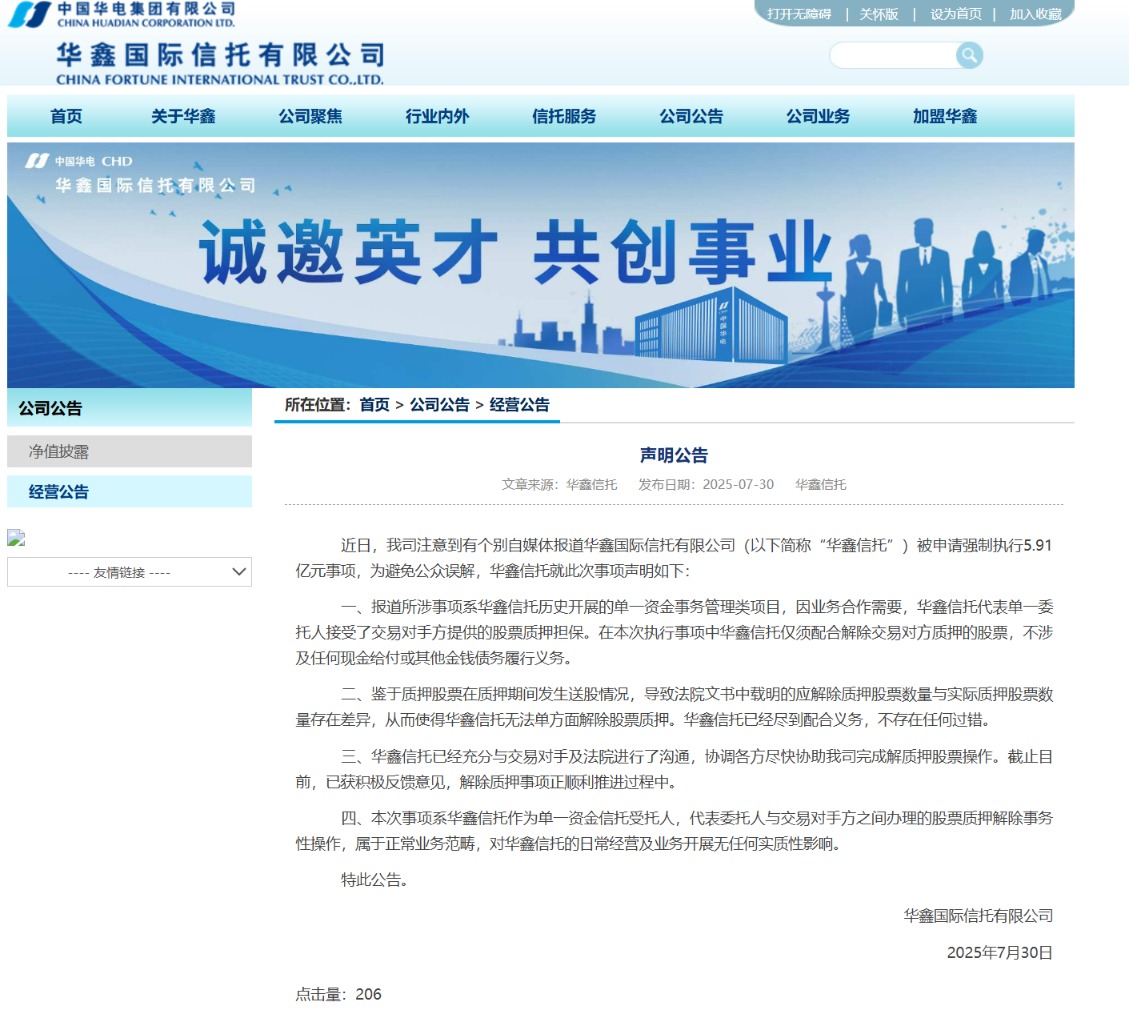
Task: Click the 声明公告 article title
Action: coord(674,455)
